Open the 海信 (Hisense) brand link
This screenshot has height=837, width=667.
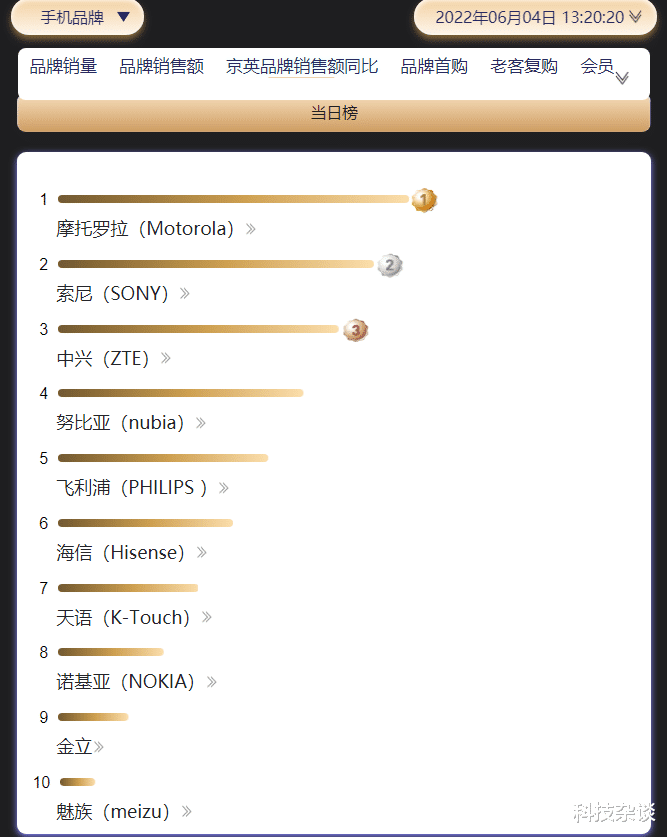click(x=121, y=553)
